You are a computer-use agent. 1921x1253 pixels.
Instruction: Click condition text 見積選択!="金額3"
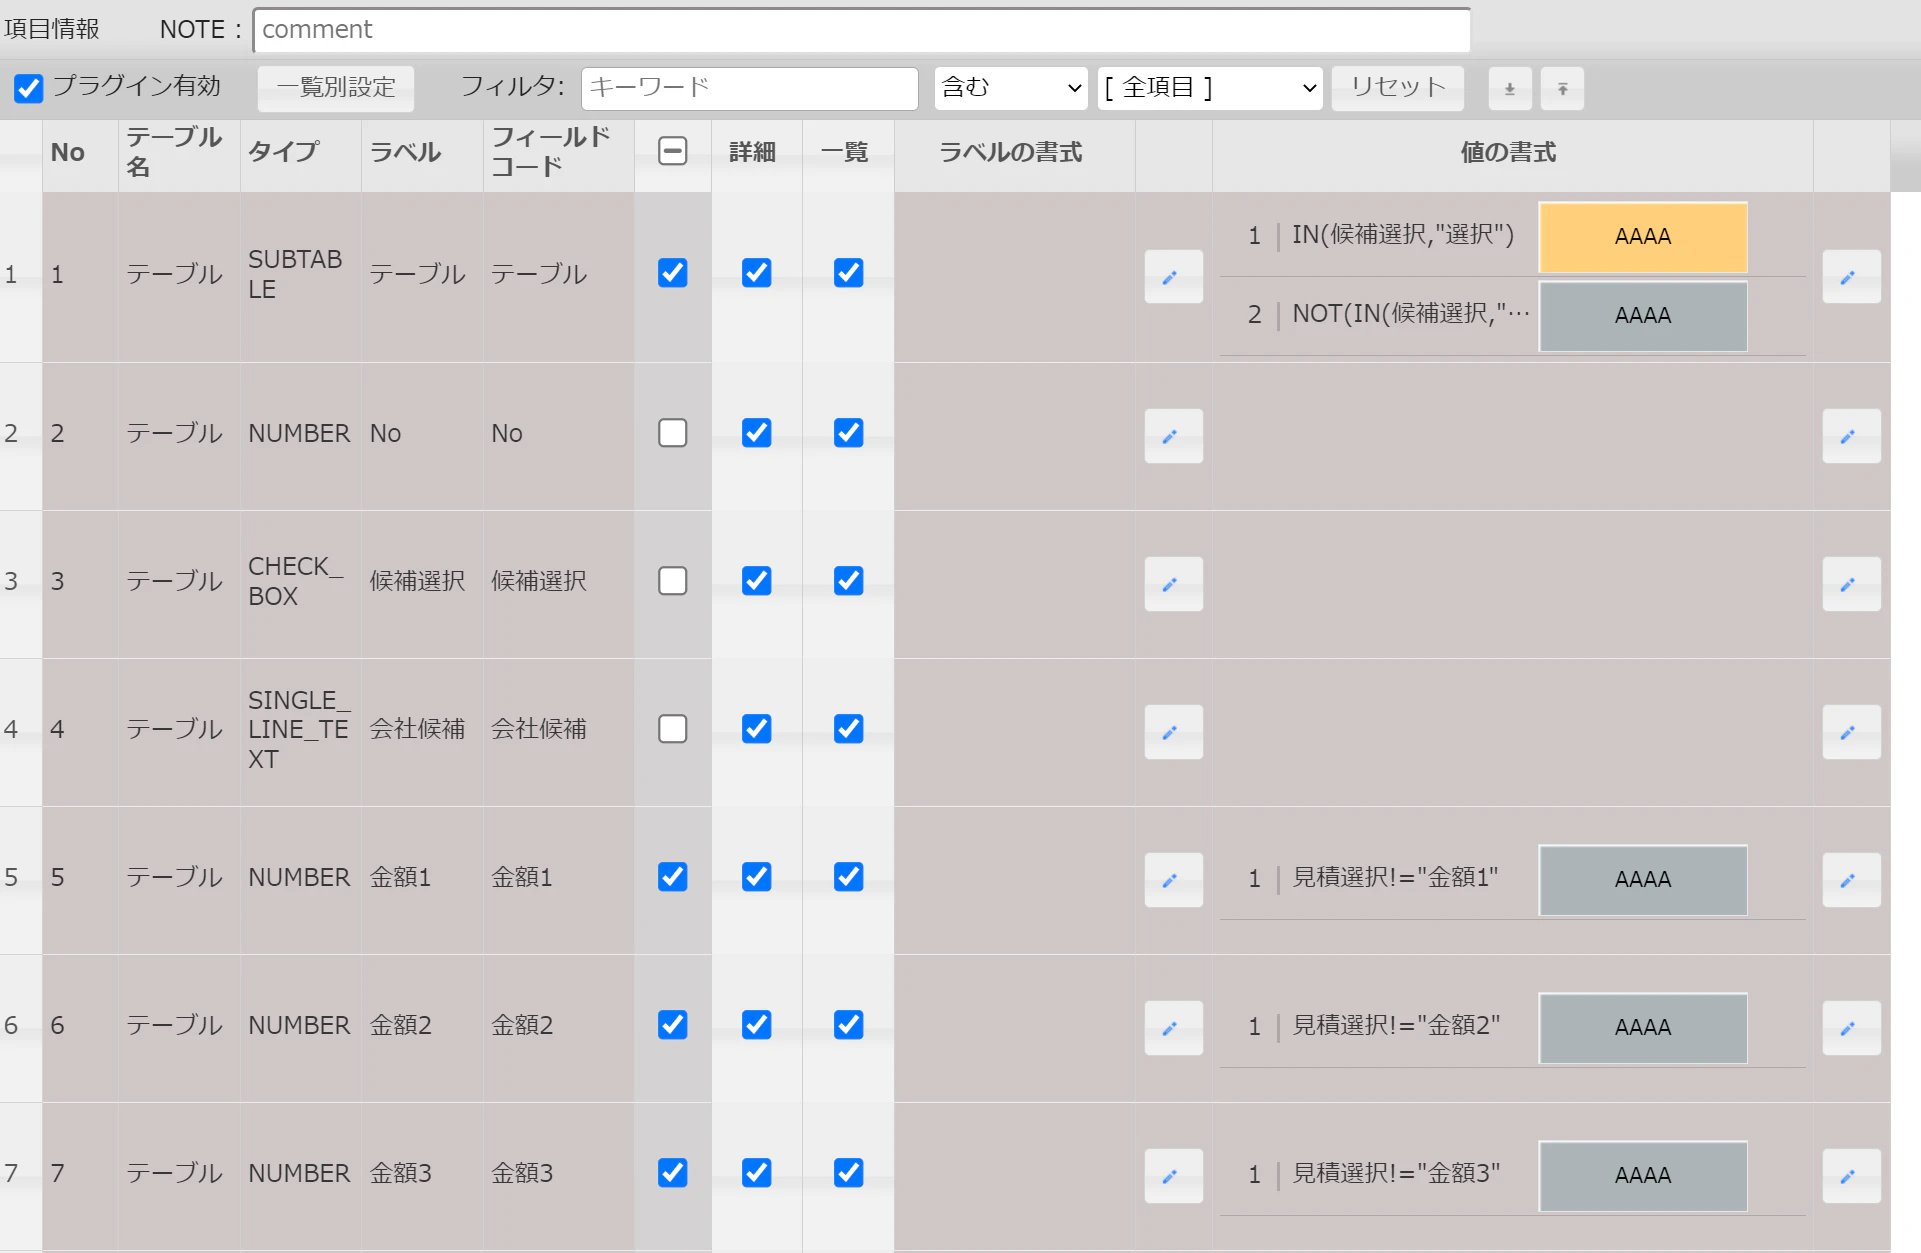(1396, 1173)
